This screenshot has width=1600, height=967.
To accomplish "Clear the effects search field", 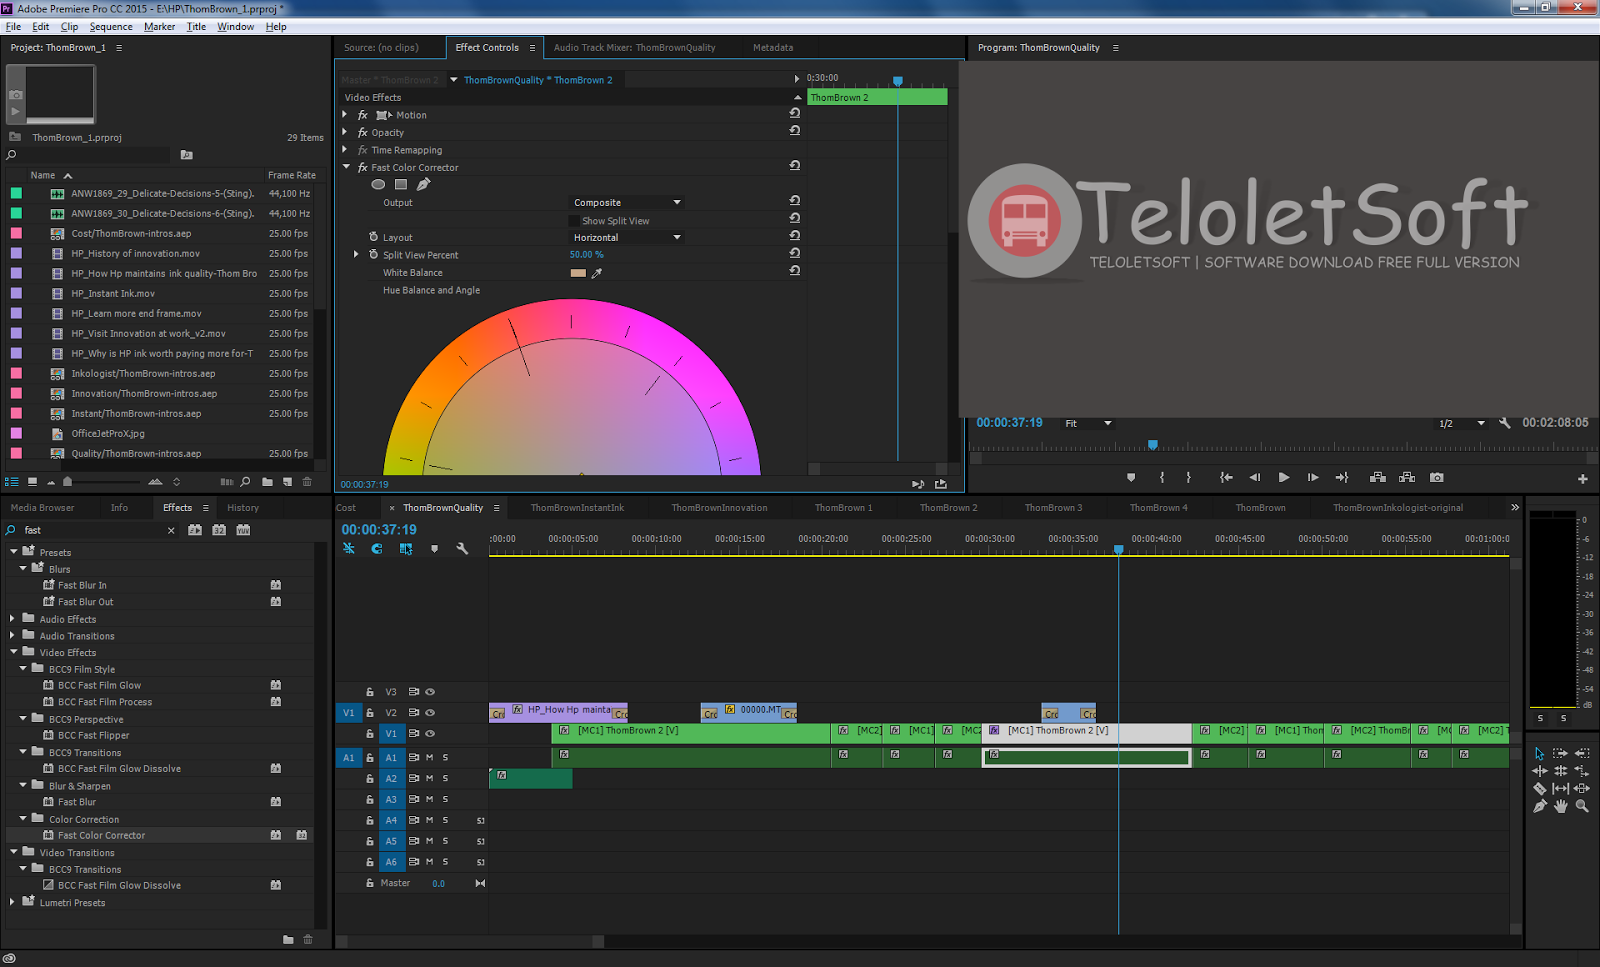I will click(171, 531).
